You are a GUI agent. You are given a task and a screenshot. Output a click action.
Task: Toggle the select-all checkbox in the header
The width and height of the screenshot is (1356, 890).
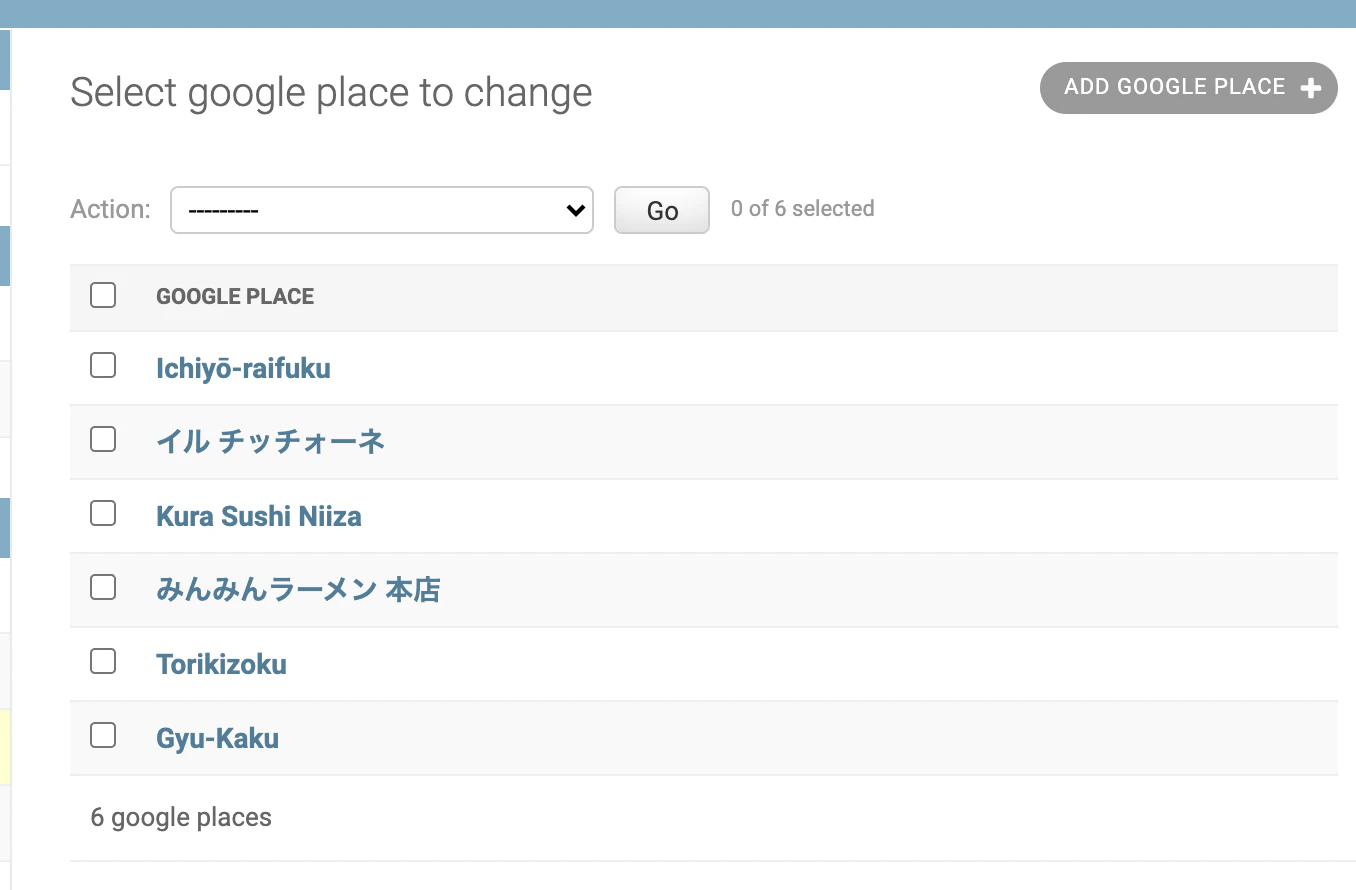103,295
